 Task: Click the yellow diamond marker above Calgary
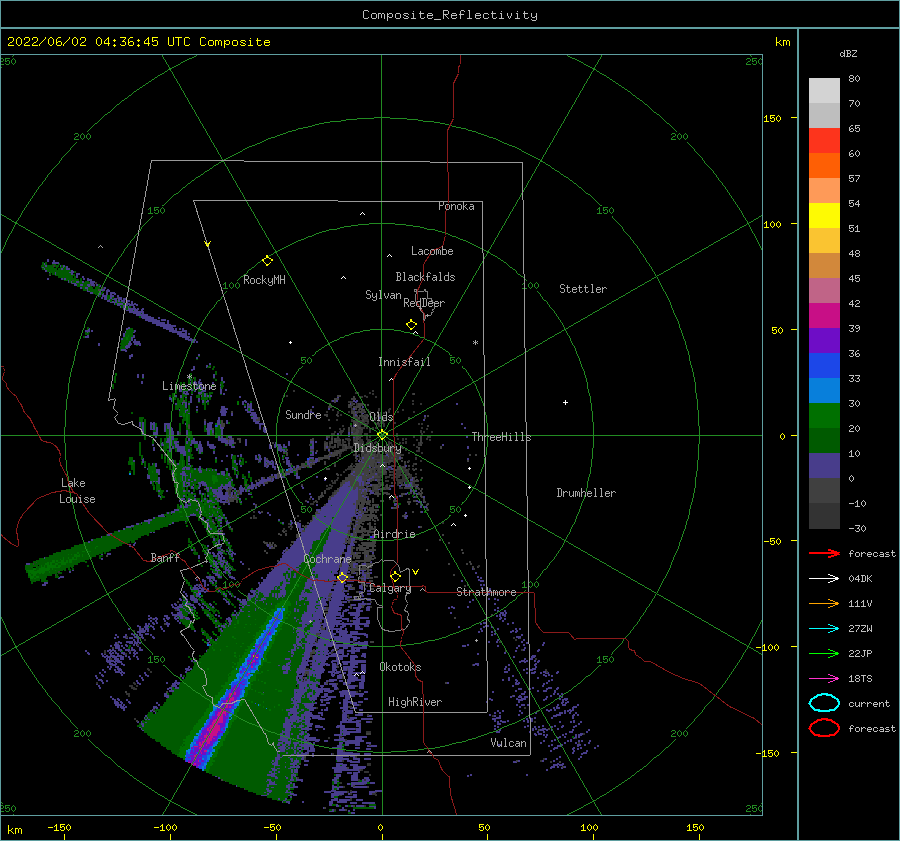pyautogui.click(x=395, y=576)
